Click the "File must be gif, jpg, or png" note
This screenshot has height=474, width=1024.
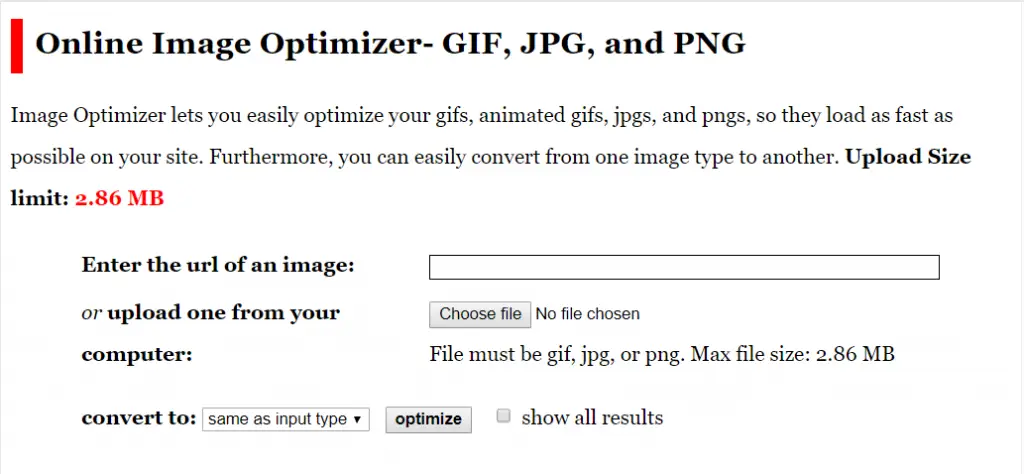point(660,354)
